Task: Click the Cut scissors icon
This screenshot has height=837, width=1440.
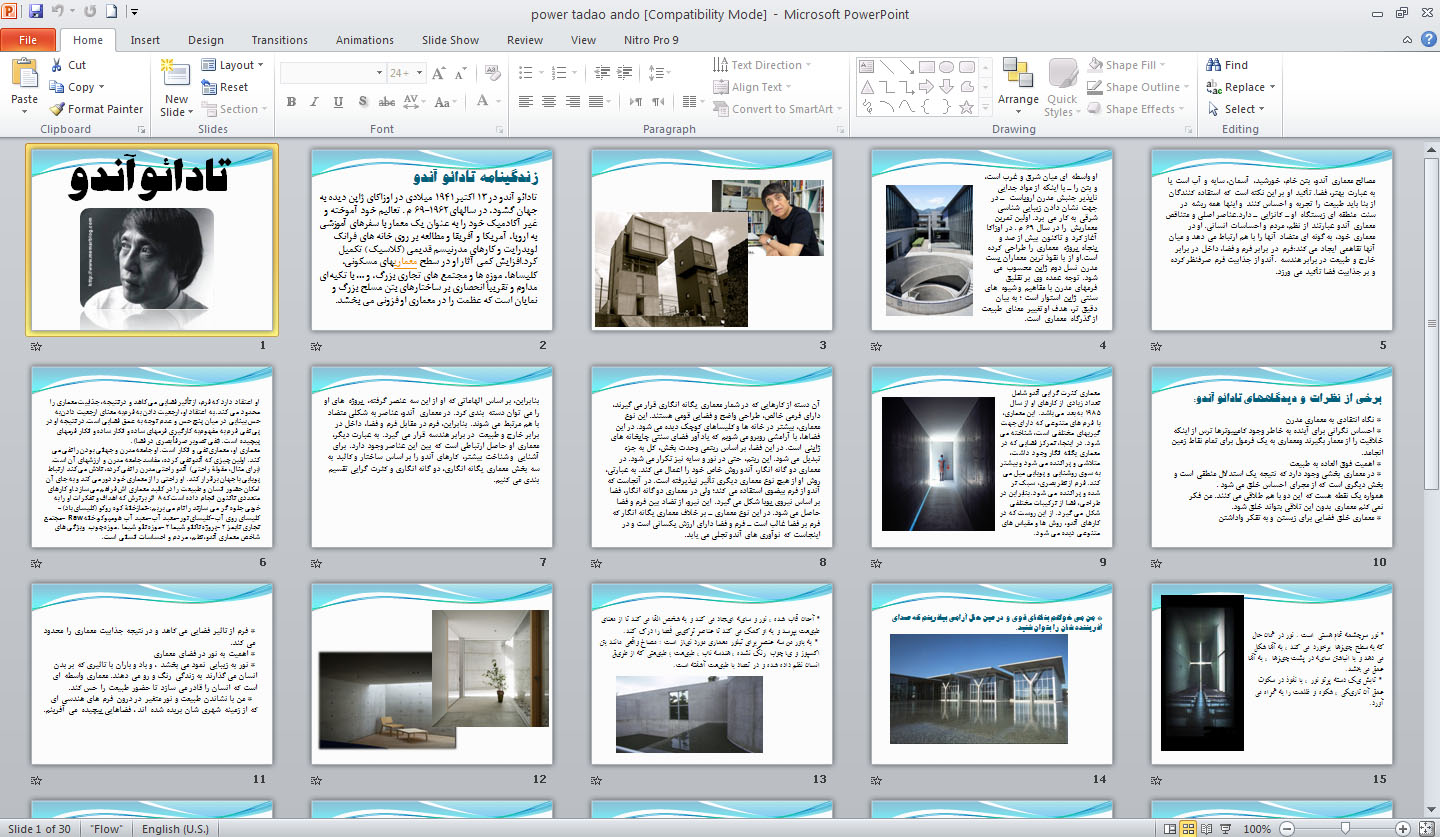Action: pyautogui.click(x=58, y=65)
